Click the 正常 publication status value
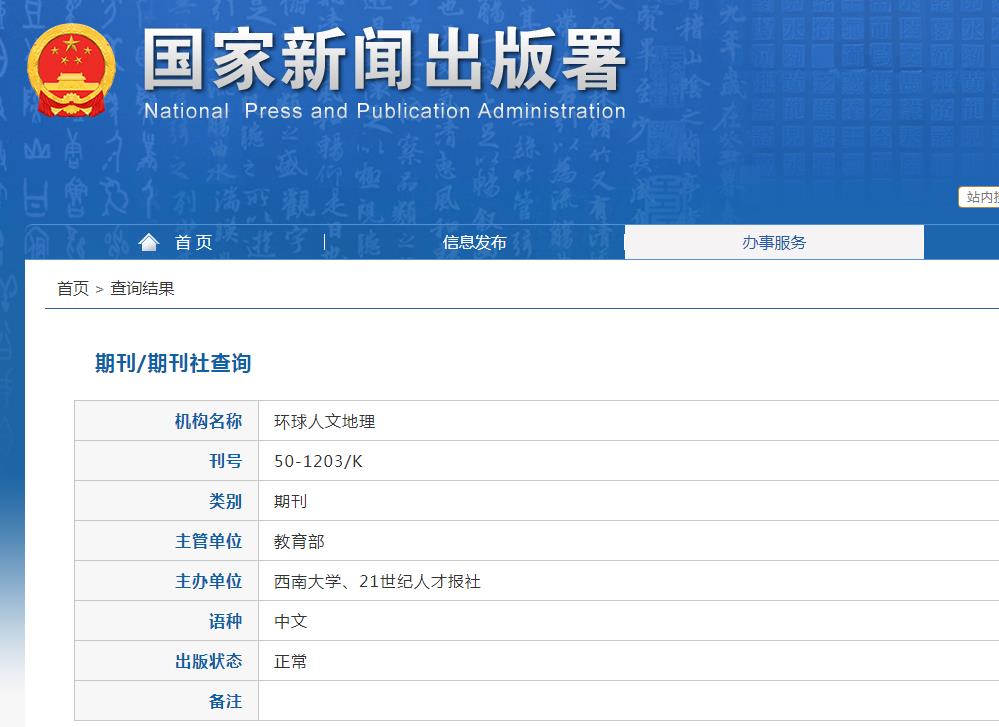The height and width of the screenshot is (727, 999). [x=290, y=661]
